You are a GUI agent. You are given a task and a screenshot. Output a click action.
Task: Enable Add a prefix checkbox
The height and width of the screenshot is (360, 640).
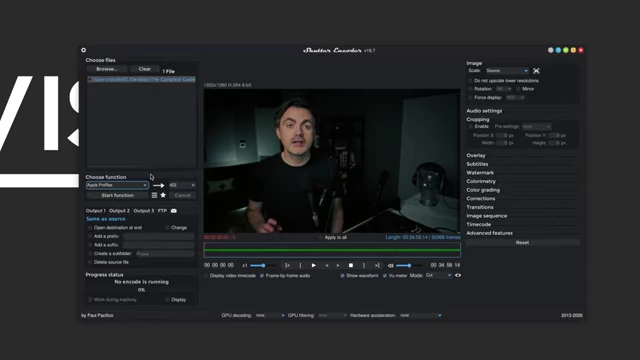(x=90, y=236)
